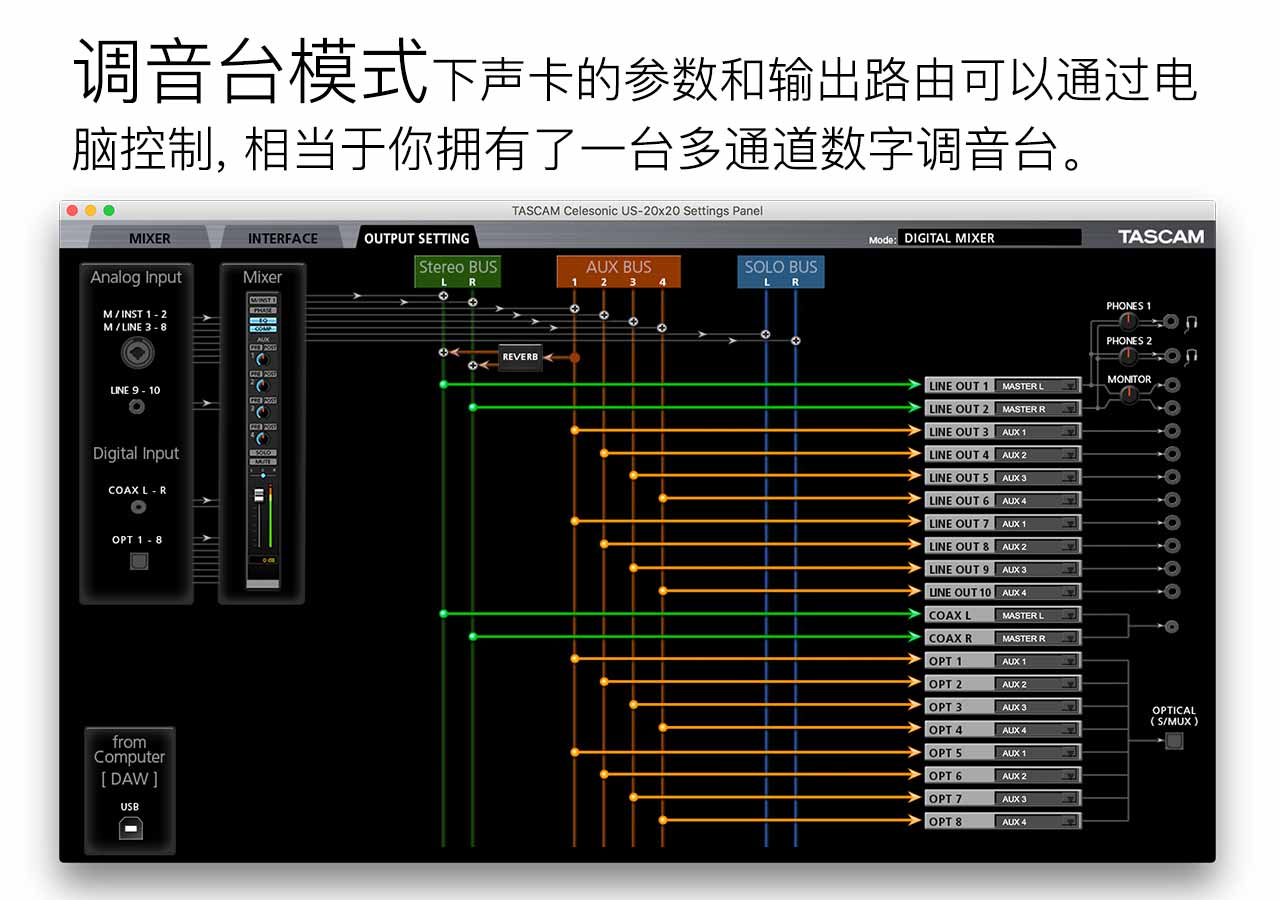Viewport: 1280px width, 900px height.
Task: Click the Mode field showing DIGITAL MIXER
Action: point(989,238)
